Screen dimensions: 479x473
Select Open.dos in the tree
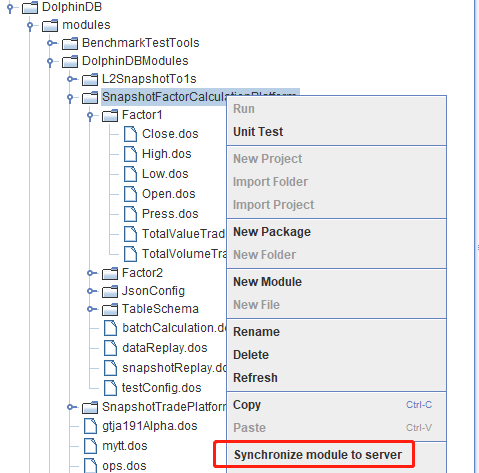tap(168, 194)
